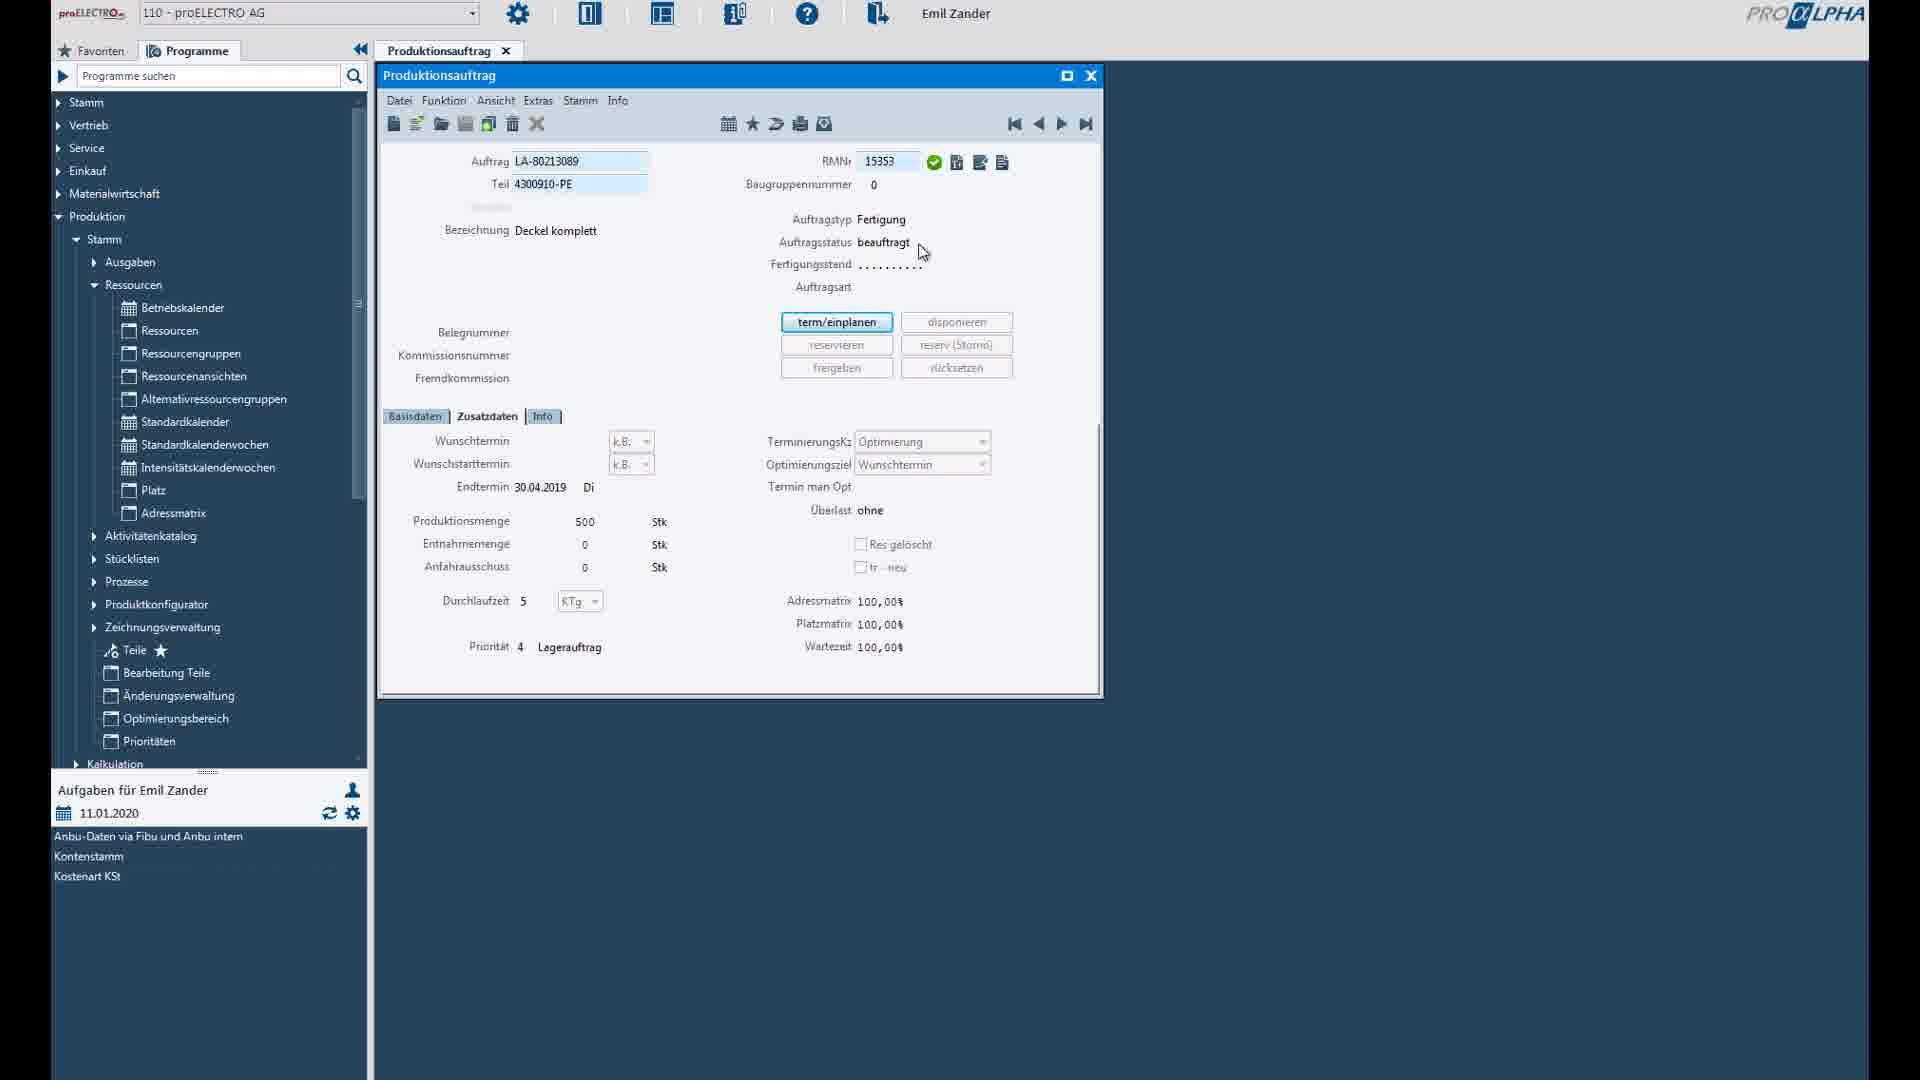Viewport: 1920px width, 1080px height.
Task: Collapse the navigation panel with double-arrow icon
Action: coord(360,49)
